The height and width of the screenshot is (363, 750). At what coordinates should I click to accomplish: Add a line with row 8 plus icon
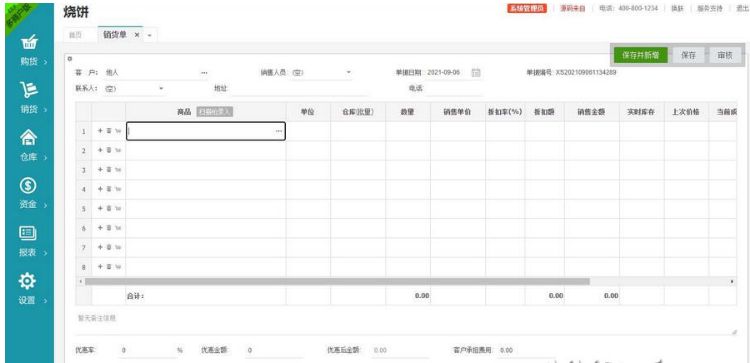coord(100,266)
